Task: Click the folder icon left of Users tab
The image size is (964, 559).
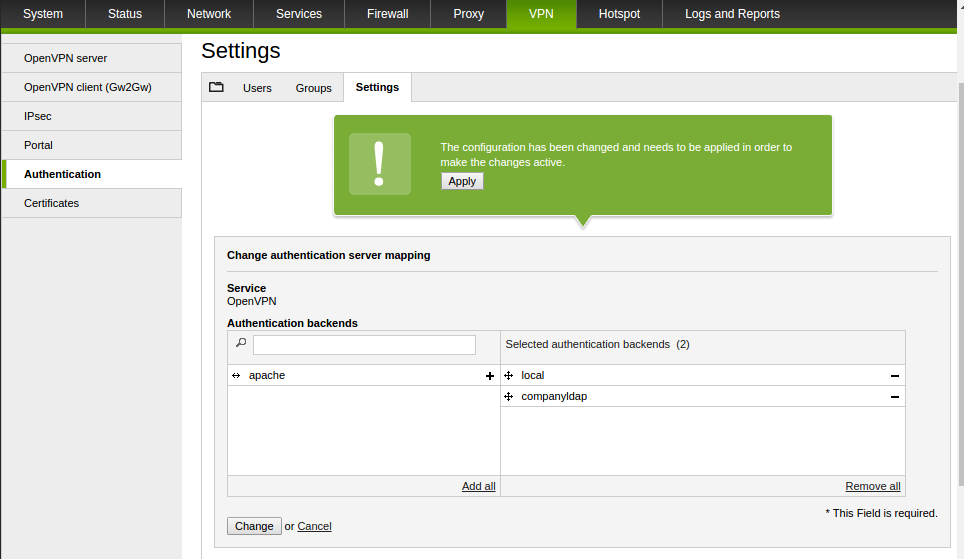Action: [216, 87]
